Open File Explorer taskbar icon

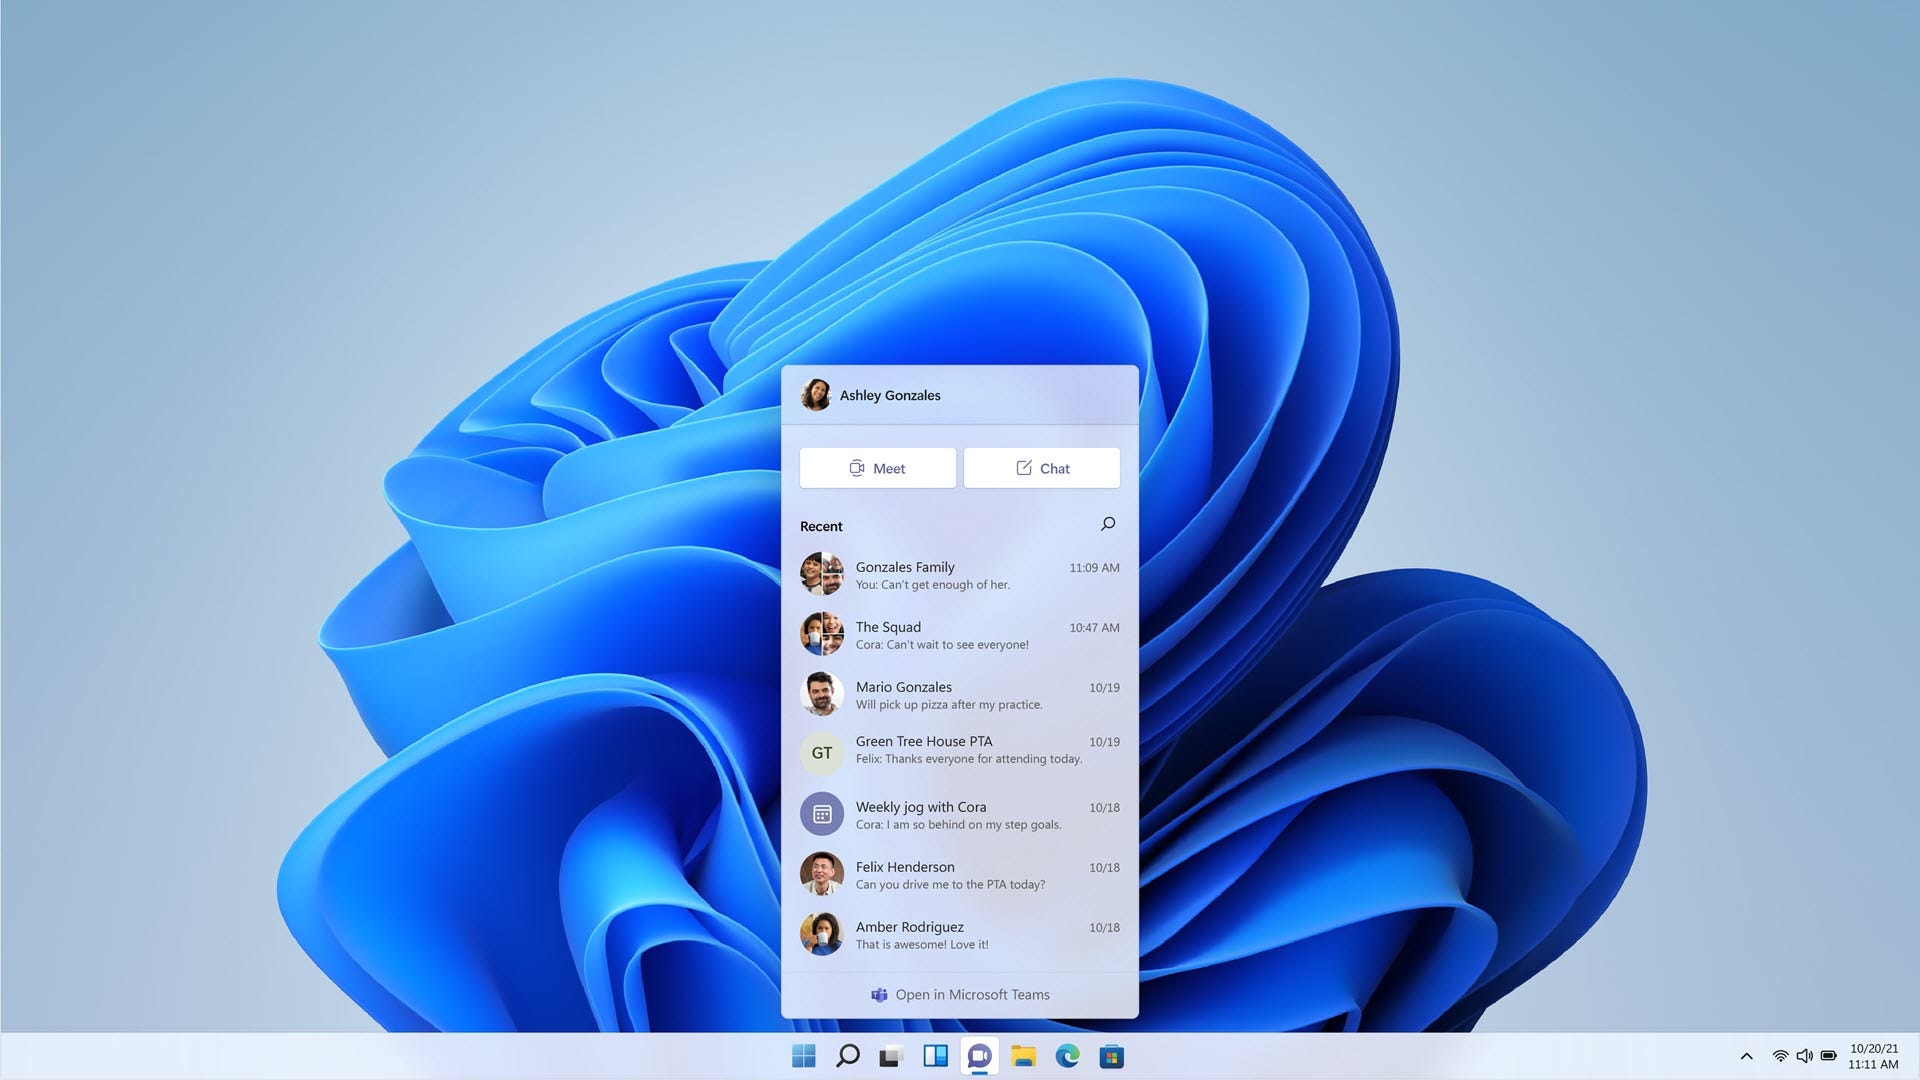click(x=1027, y=1056)
